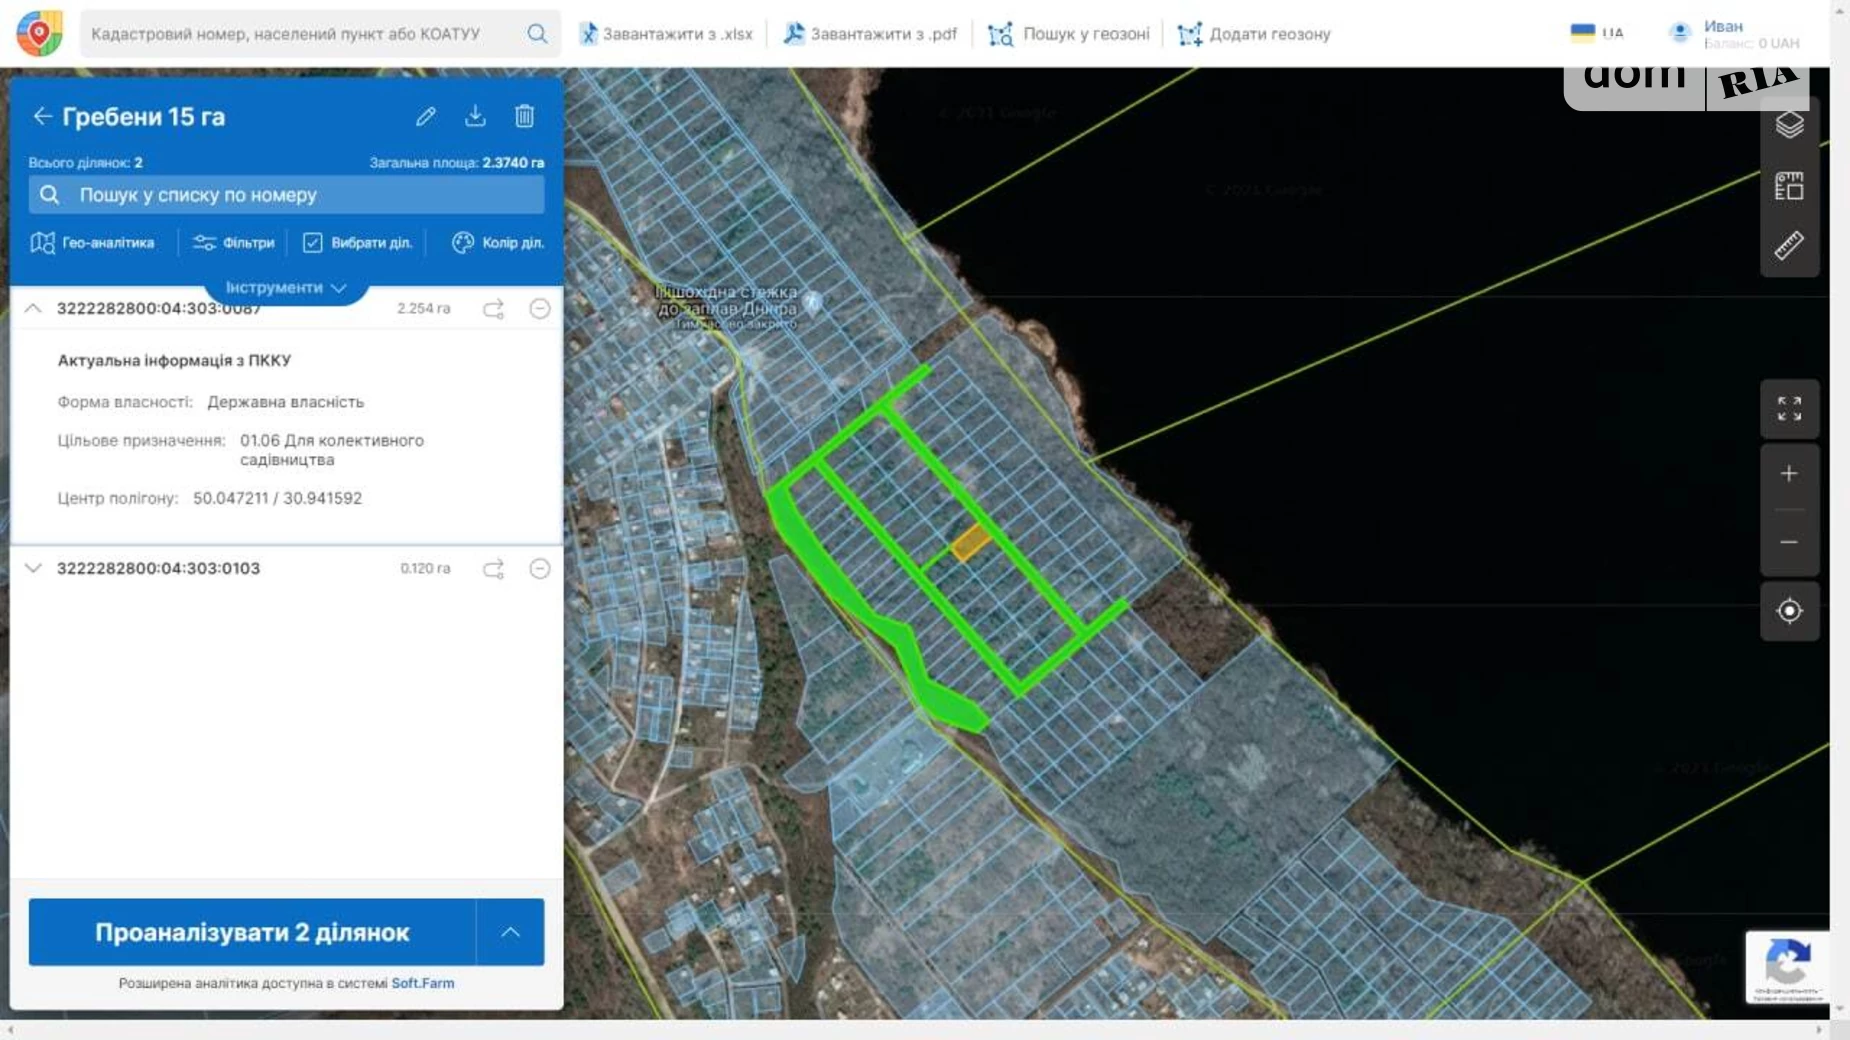
Task: Go back with arrow beside Гребени 15 га
Action: (x=42, y=116)
